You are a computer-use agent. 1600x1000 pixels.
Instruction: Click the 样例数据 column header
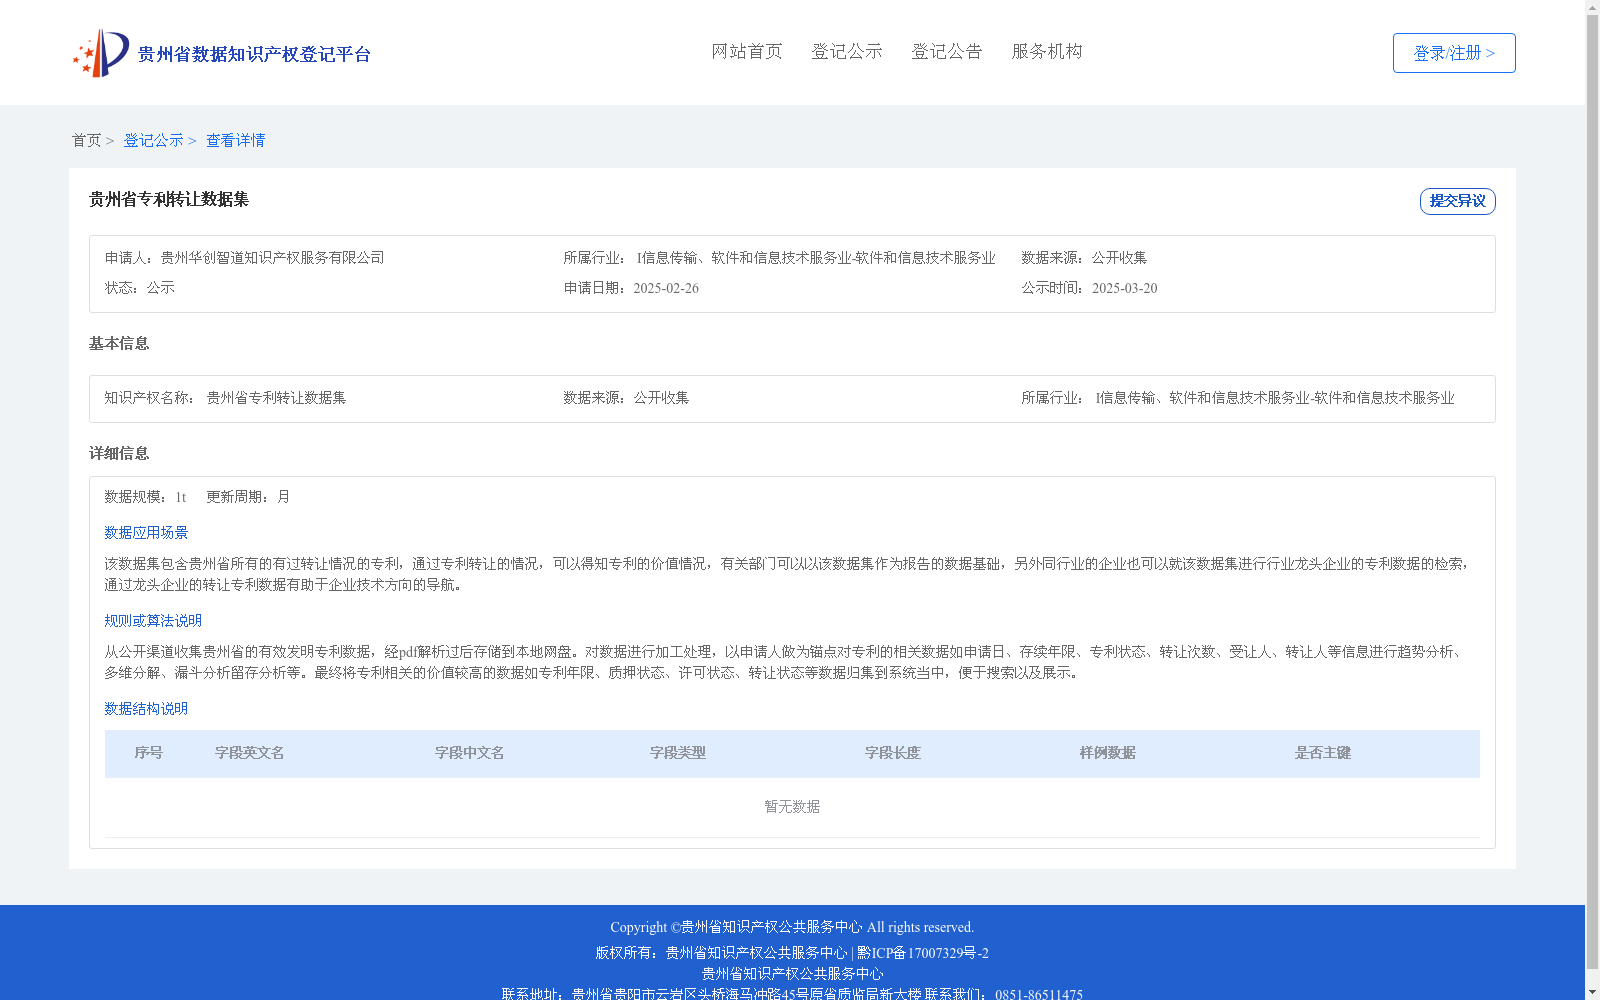(x=1108, y=753)
